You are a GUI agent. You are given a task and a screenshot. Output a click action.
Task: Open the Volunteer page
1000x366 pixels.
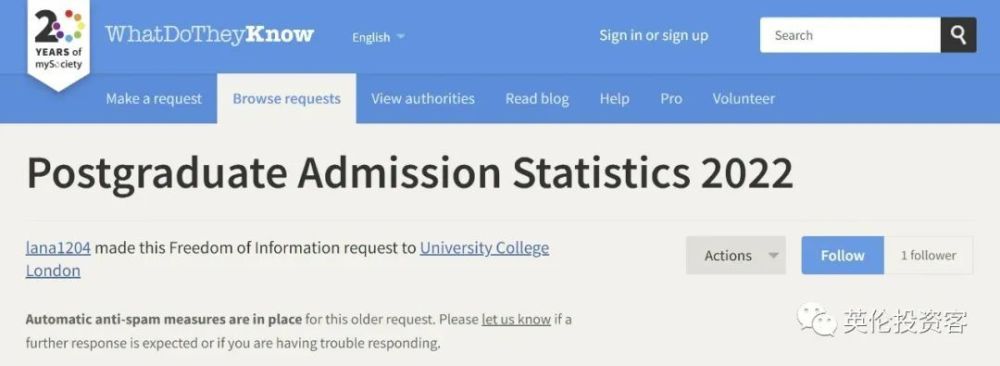click(x=744, y=99)
